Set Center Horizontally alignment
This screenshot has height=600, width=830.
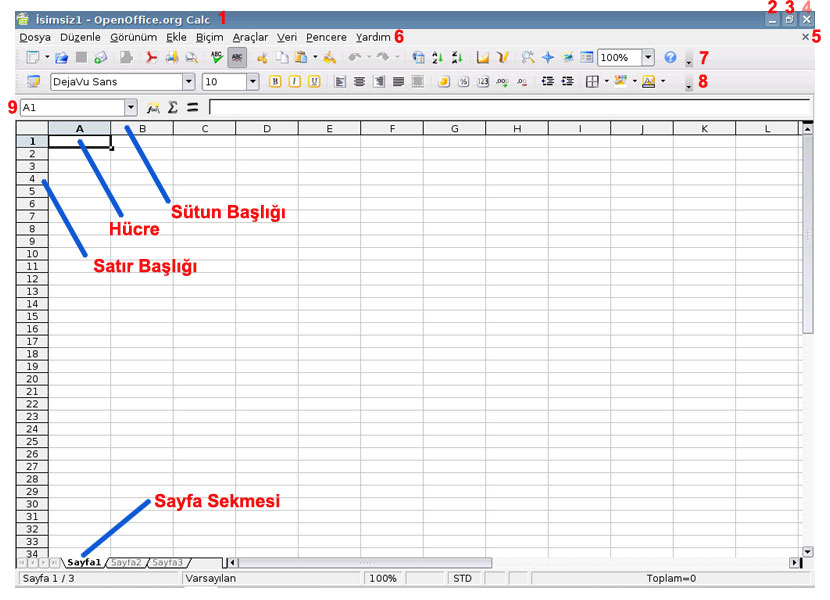point(359,82)
